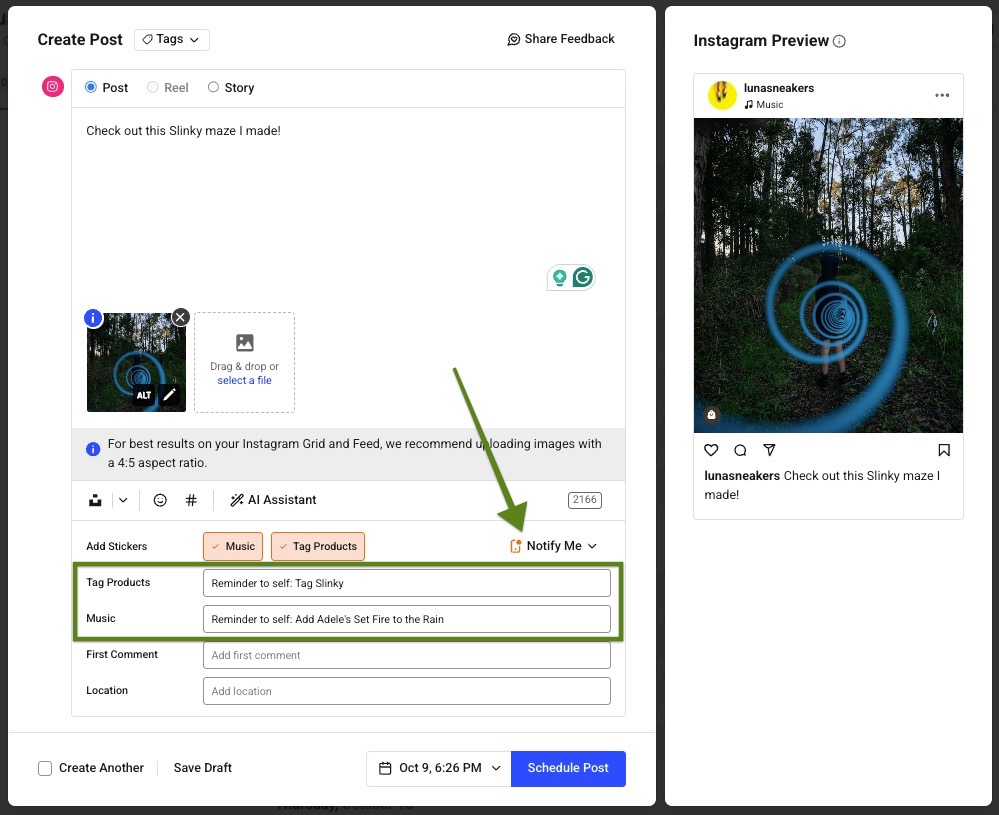Expand the Notify Me dropdown chevron

[593, 546]
